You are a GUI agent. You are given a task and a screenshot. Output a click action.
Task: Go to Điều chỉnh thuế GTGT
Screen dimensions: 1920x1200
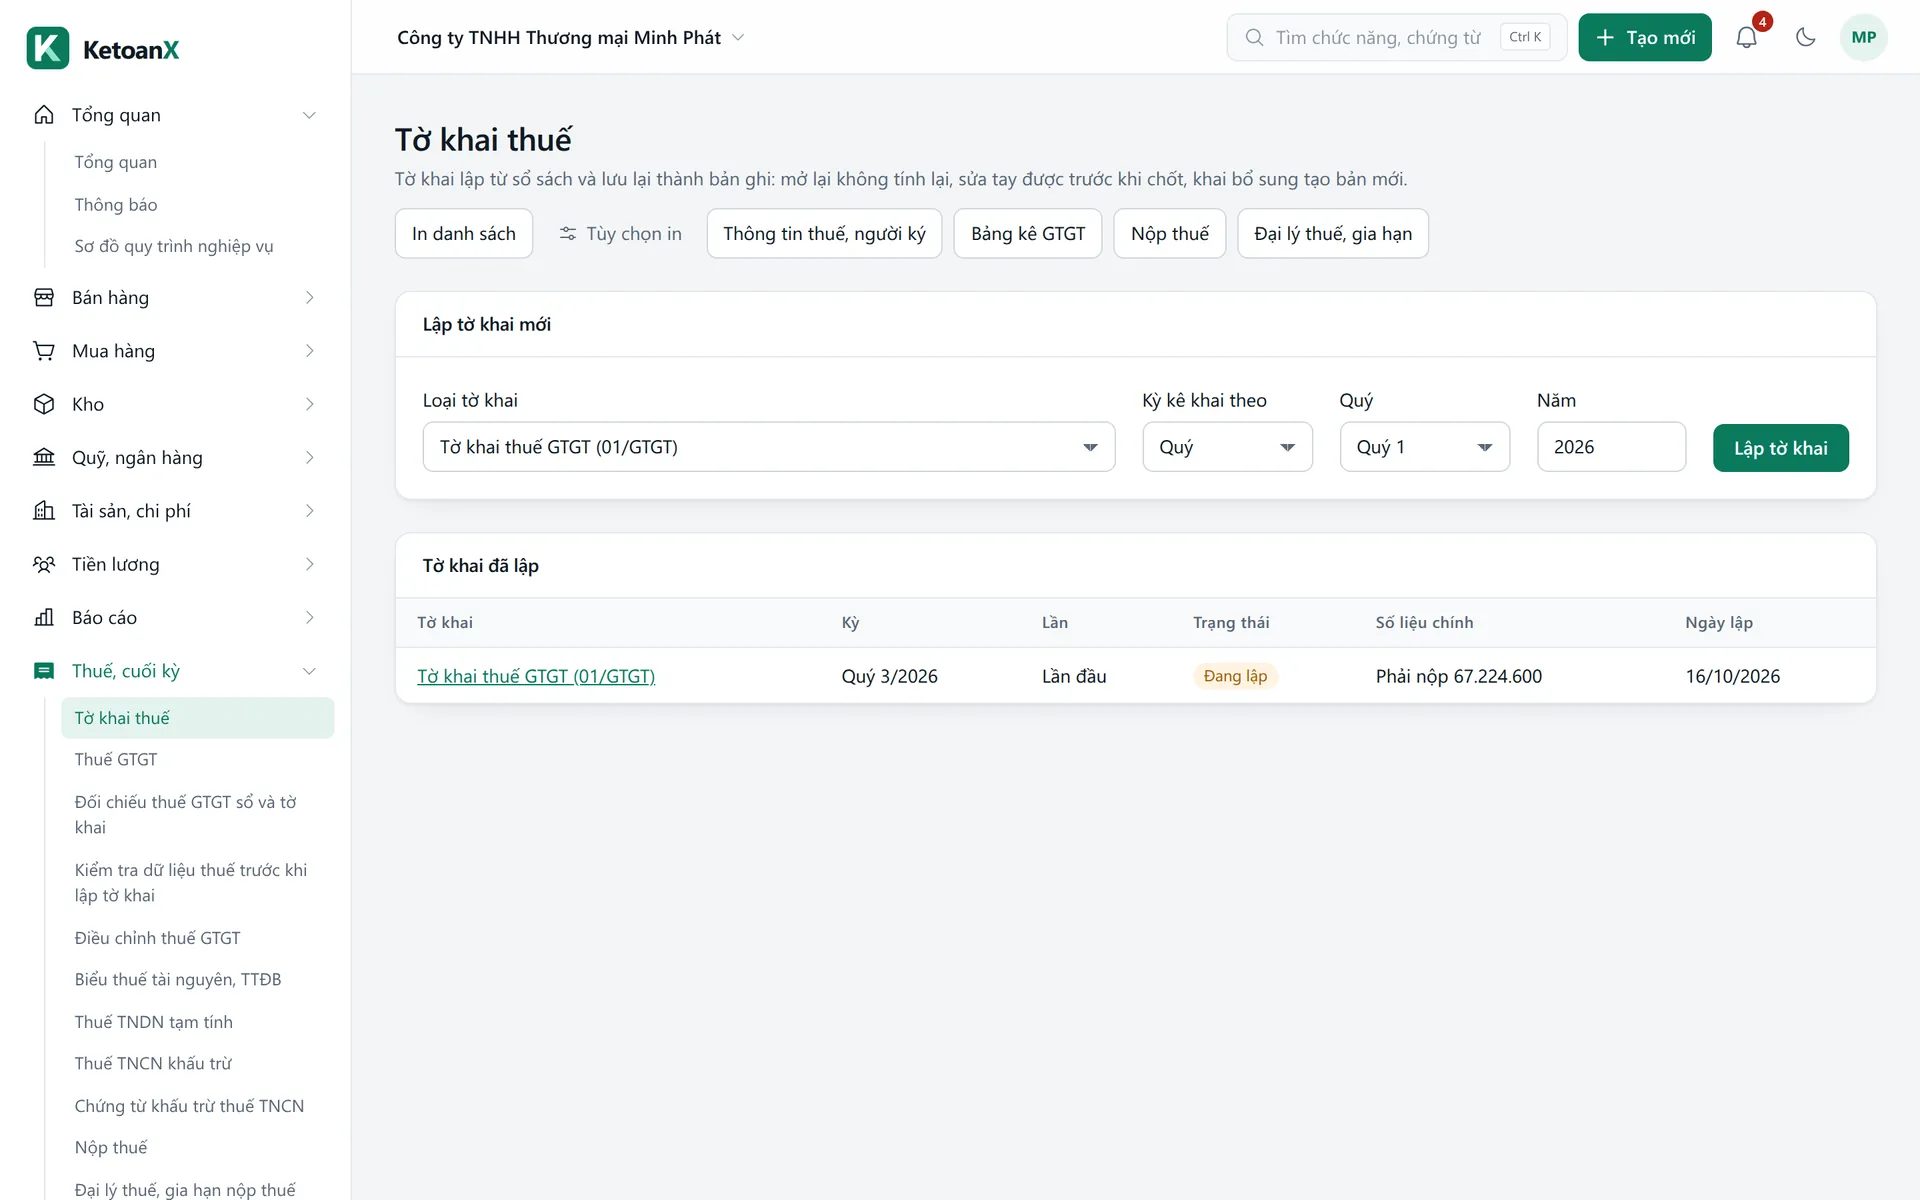tap(197, 938)
